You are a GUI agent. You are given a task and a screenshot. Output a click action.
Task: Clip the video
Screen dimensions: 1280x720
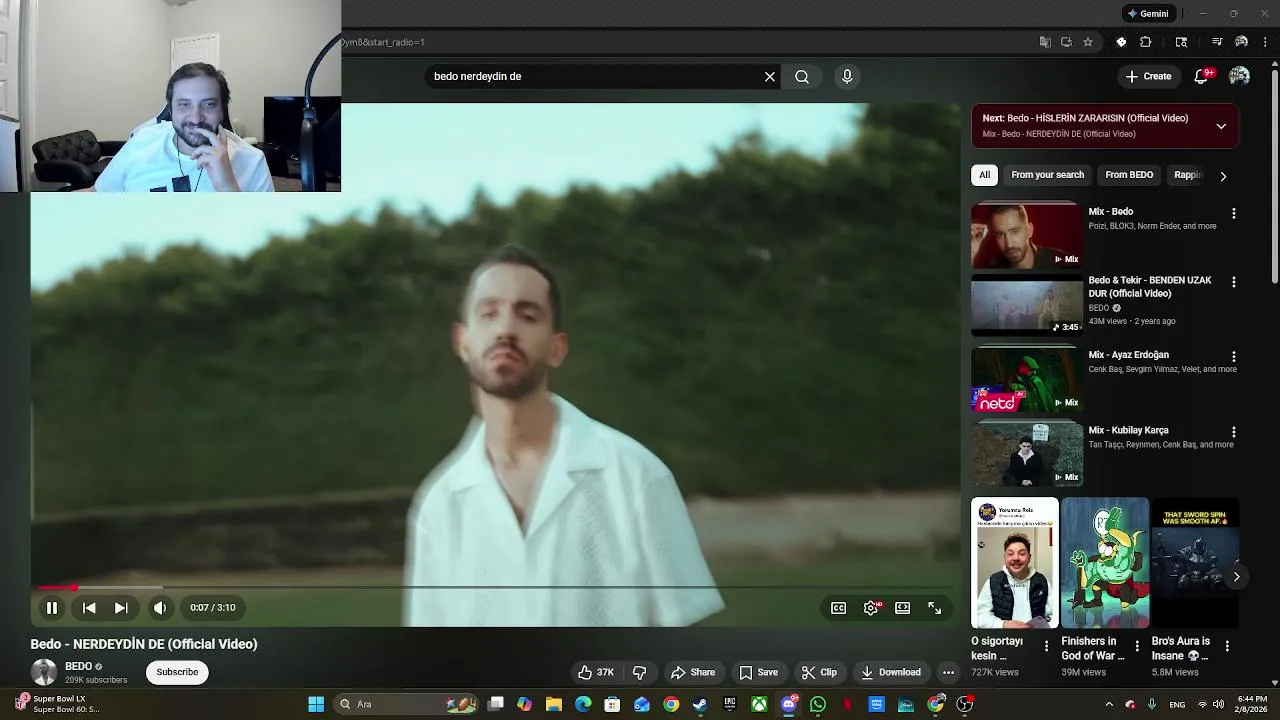[x=819, y=673]
